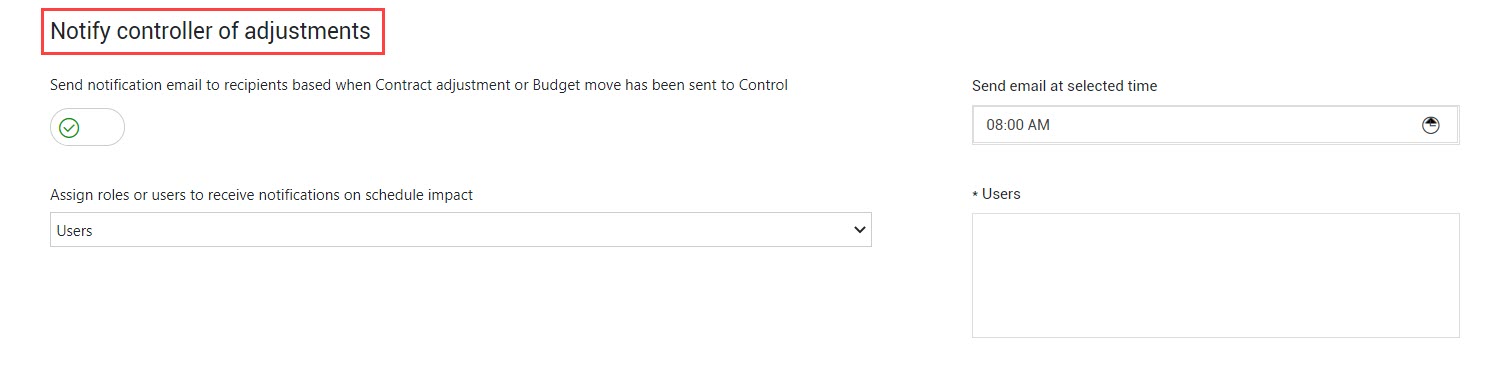Image resolution: width=1496 pixels, height=380 pixels.
Task: Focus the 08:00 AM time field
Action: (x=1215, y=125)
